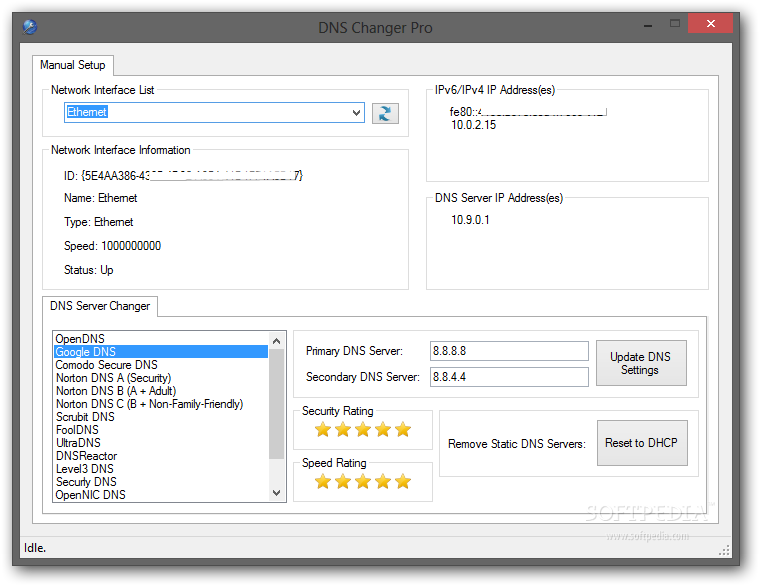Click the Secondary DNS Server field
This screenshot has width=760, height=586.
click(509, 377)
